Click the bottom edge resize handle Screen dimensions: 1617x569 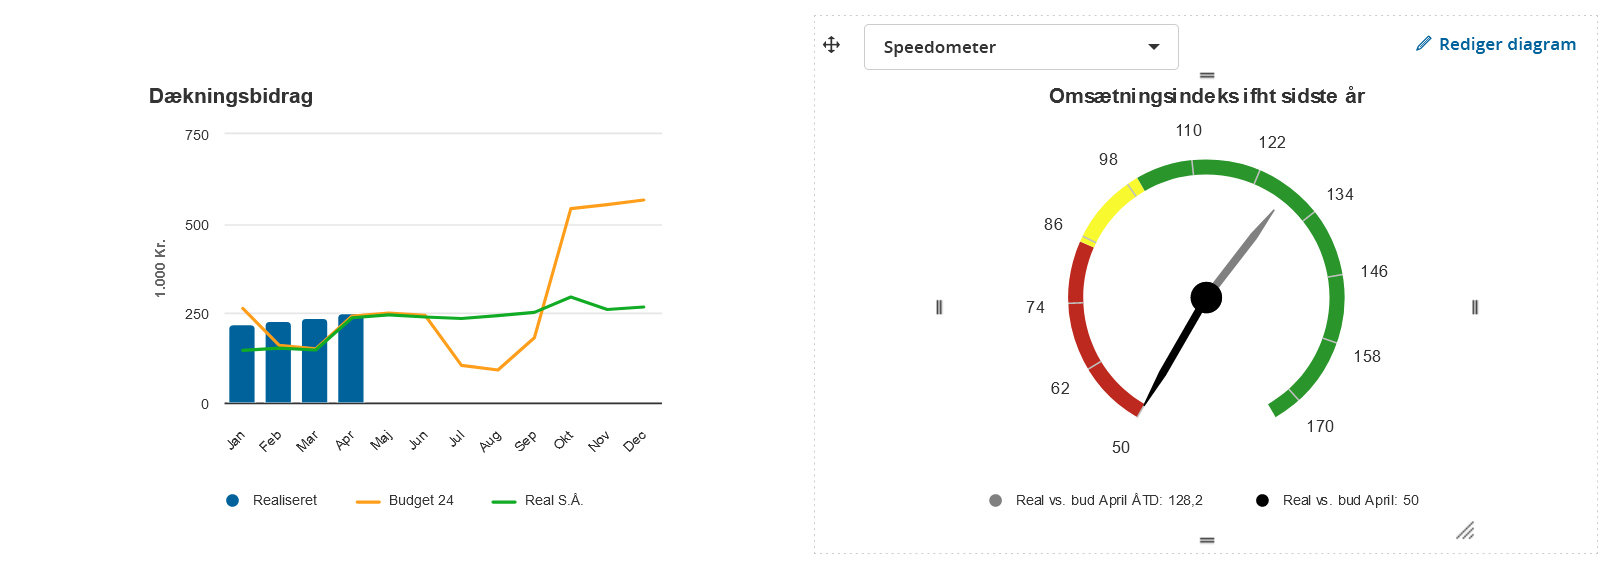pos(1207,540)
